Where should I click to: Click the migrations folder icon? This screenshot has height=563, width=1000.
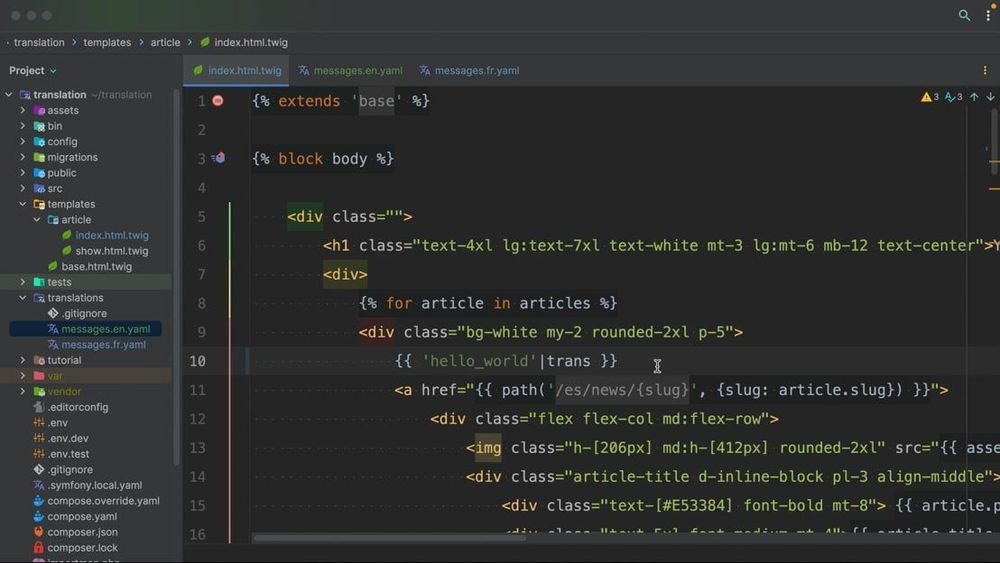pyautogui.click(x=39, y=157)
